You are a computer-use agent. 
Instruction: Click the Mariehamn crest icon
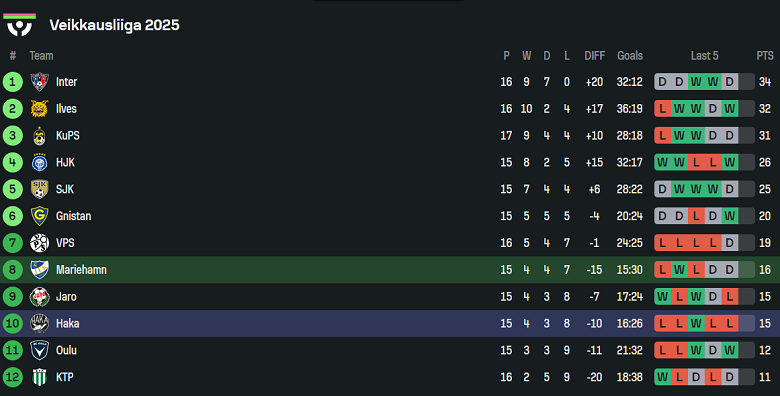click(39, 270)
